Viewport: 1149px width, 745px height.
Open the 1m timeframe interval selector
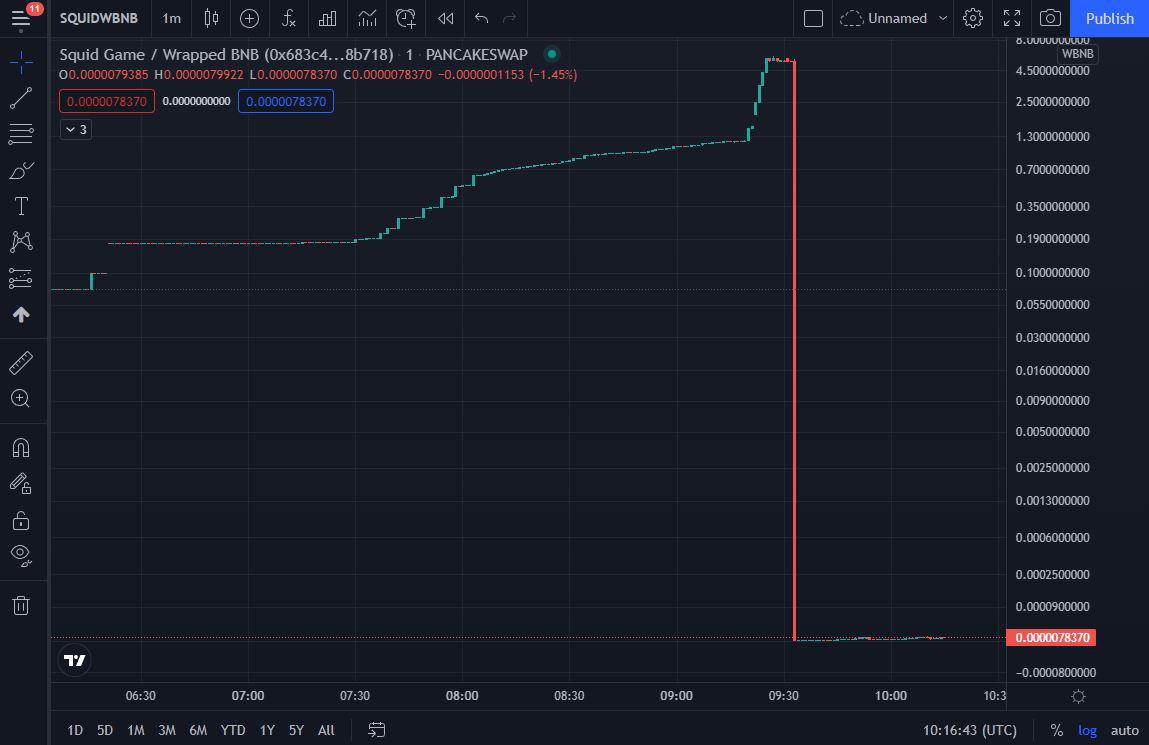170,18
